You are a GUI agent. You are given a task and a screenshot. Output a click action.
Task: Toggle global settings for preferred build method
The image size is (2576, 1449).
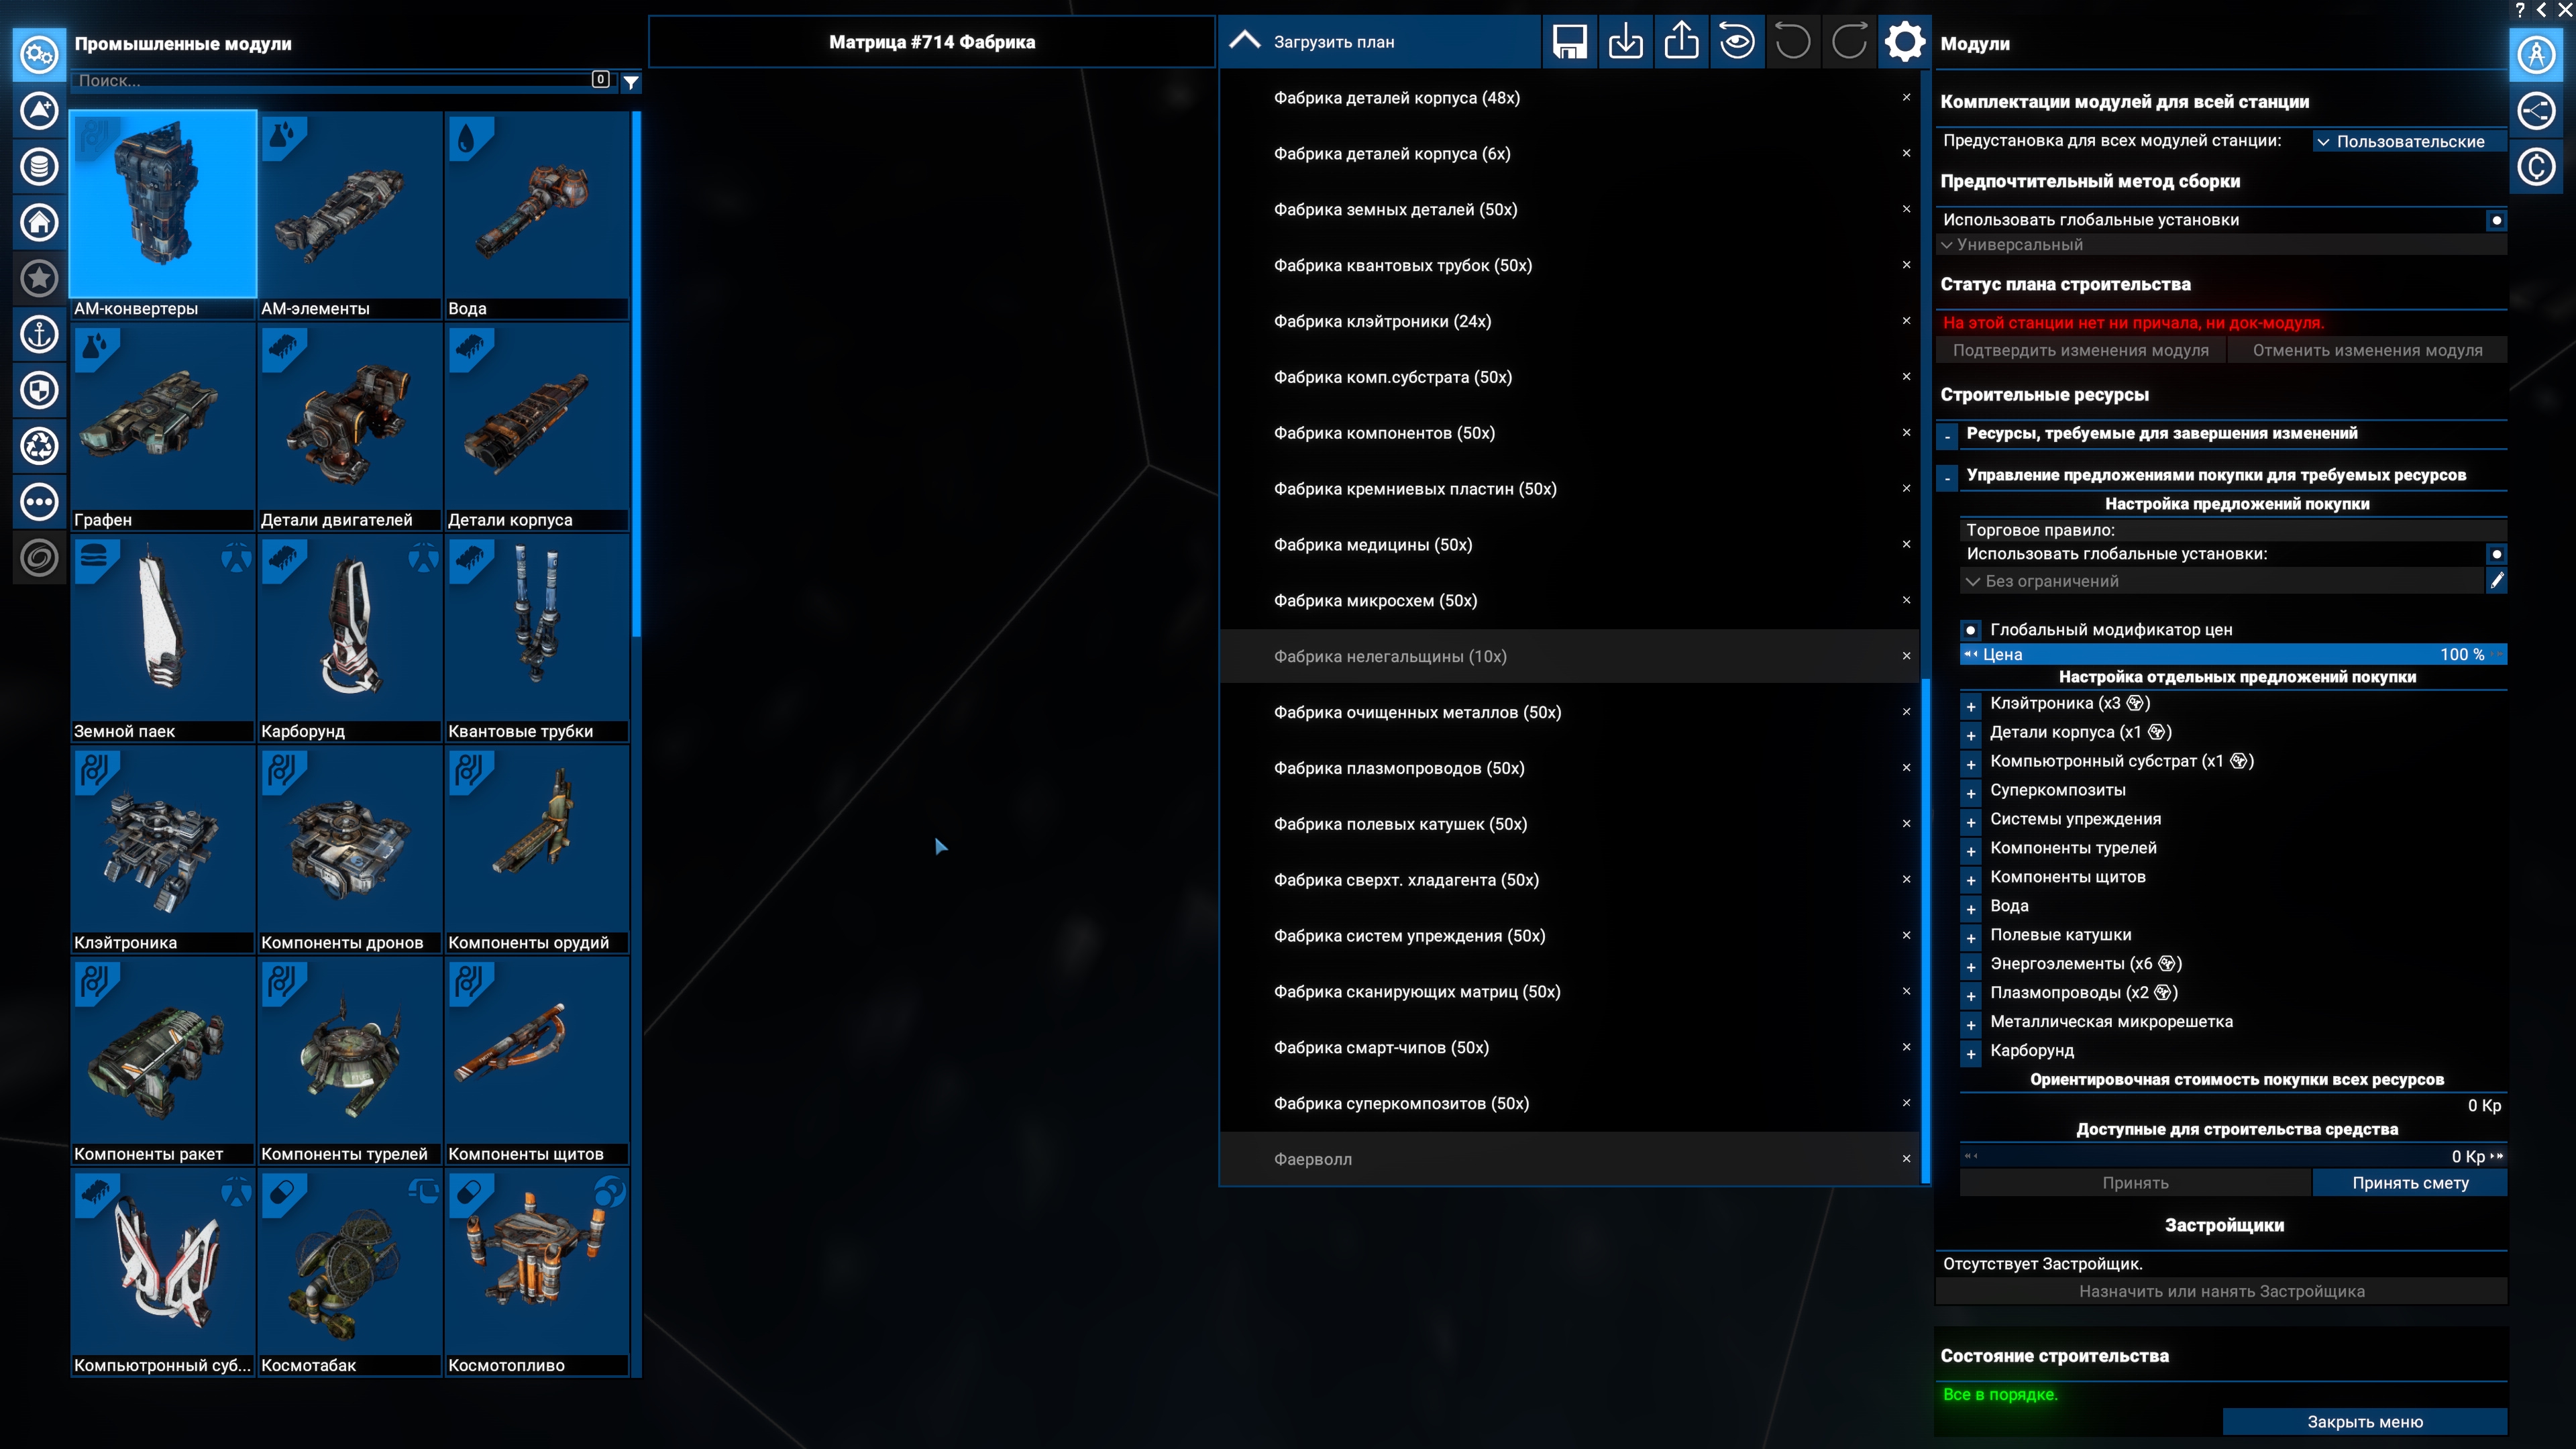point(2496,220)
